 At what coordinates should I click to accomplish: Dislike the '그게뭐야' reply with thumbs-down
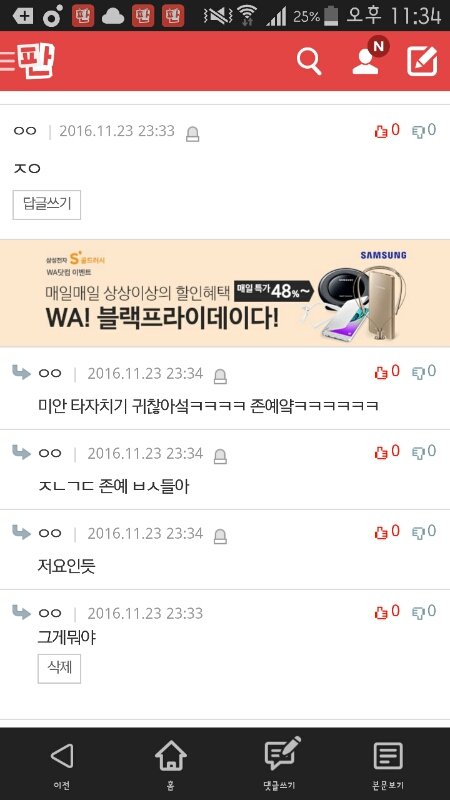click(424, 611)
